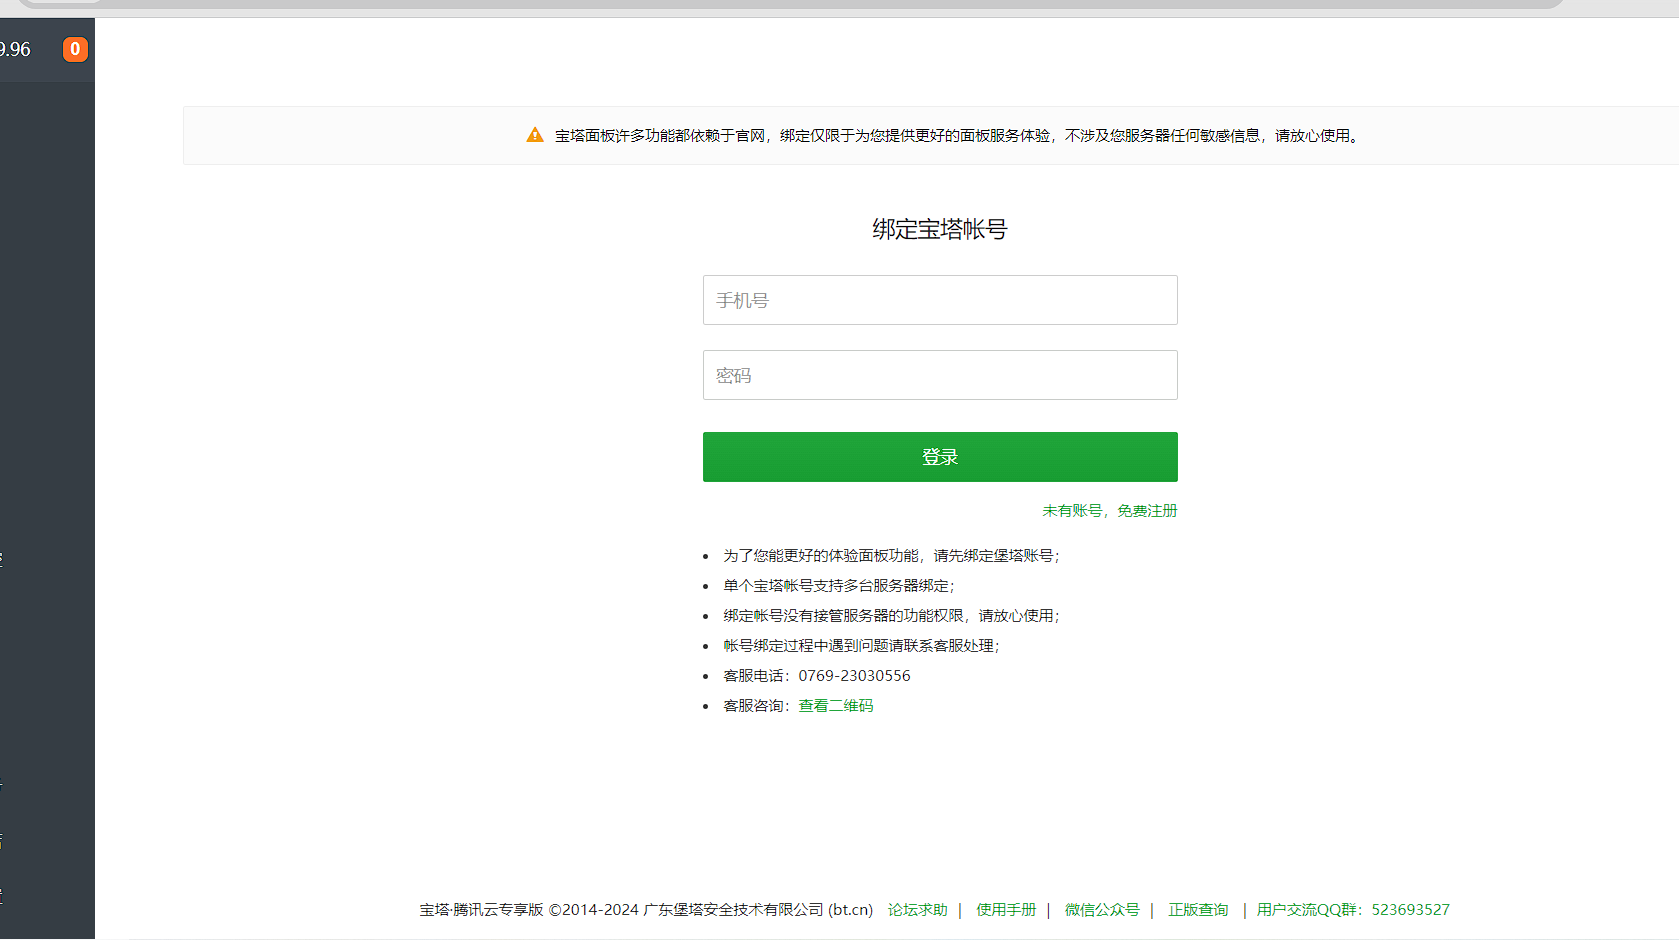This screenshot has width=1679, height=940.
Task: Click the server IP ending in 9.96
Action: (x=16, y=49)
